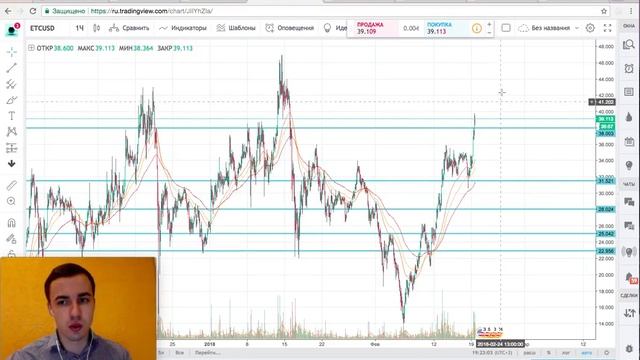Click the 22.956 horizontal level label
This screenshot has height=360, width=640.
click(x=606, y=251)
